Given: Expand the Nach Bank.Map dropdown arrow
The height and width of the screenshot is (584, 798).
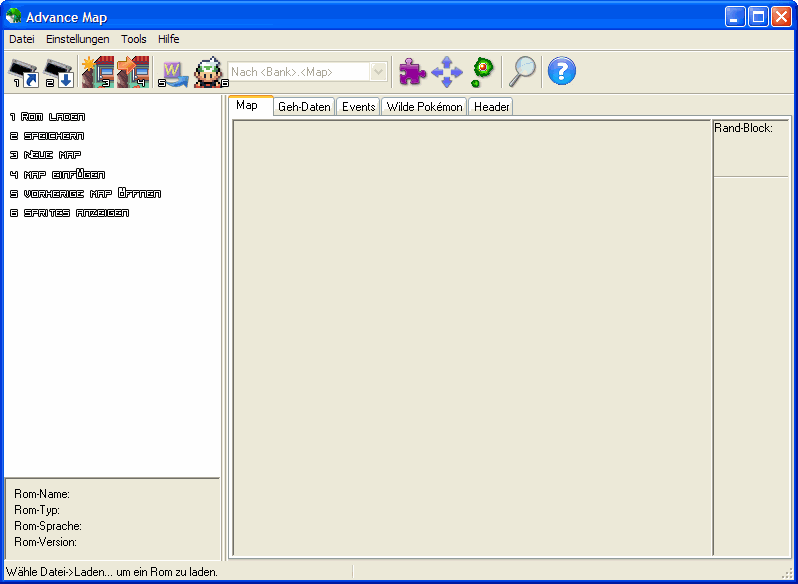Looking at the screenshot, I should click(378, 72).
